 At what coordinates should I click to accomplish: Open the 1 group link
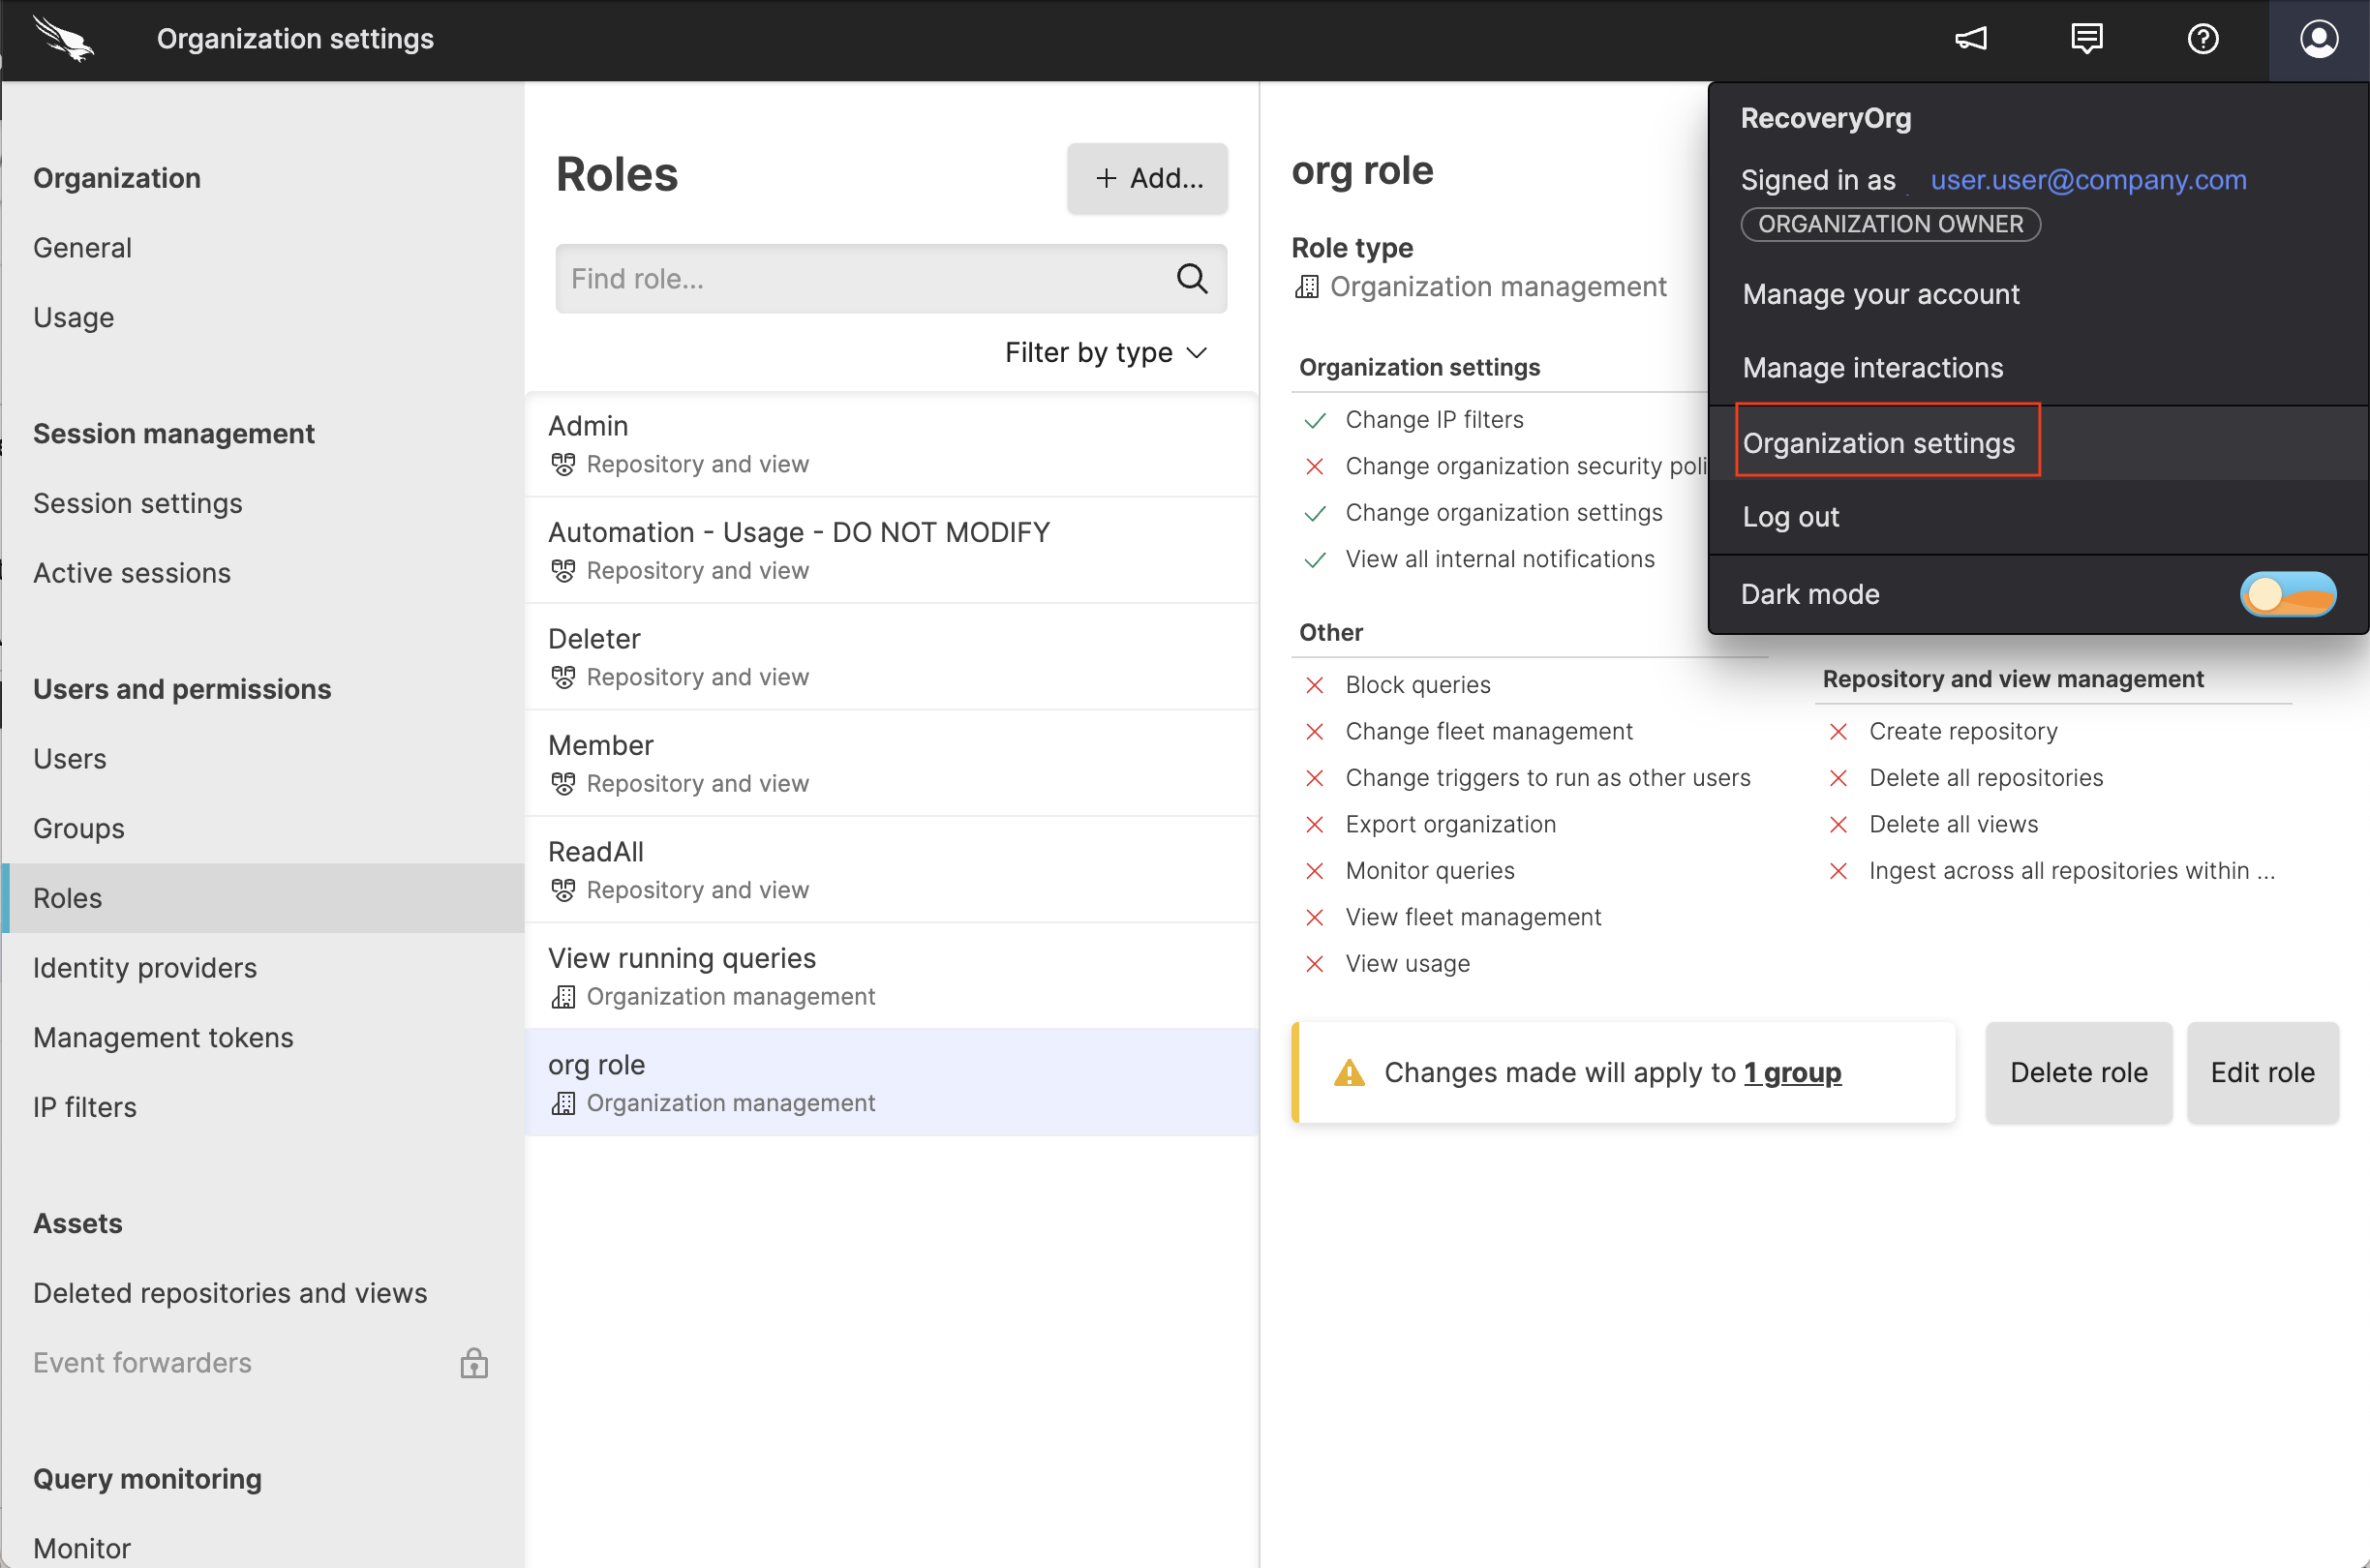[x=1792, y=1072]
